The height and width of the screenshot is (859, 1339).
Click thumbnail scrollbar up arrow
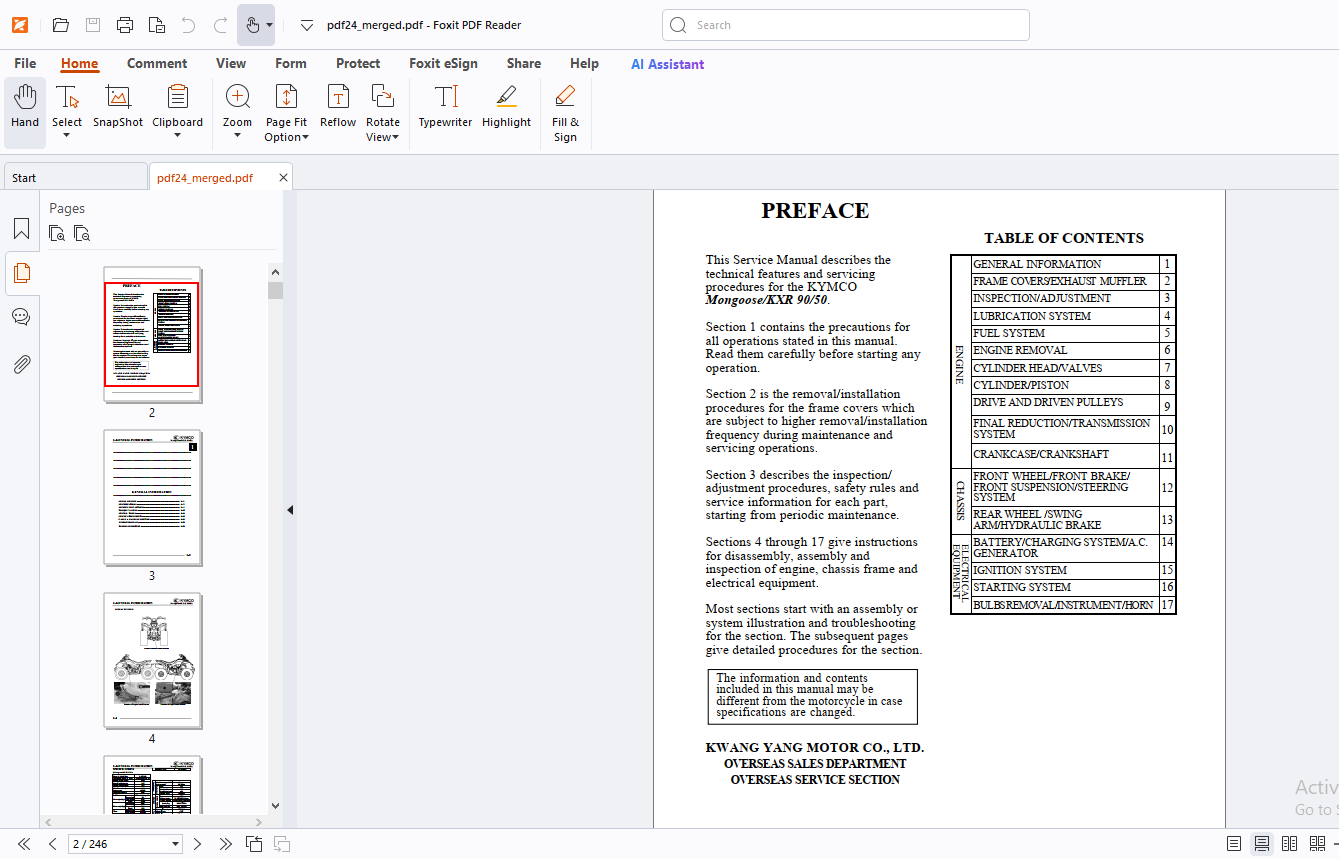point(275,270)
